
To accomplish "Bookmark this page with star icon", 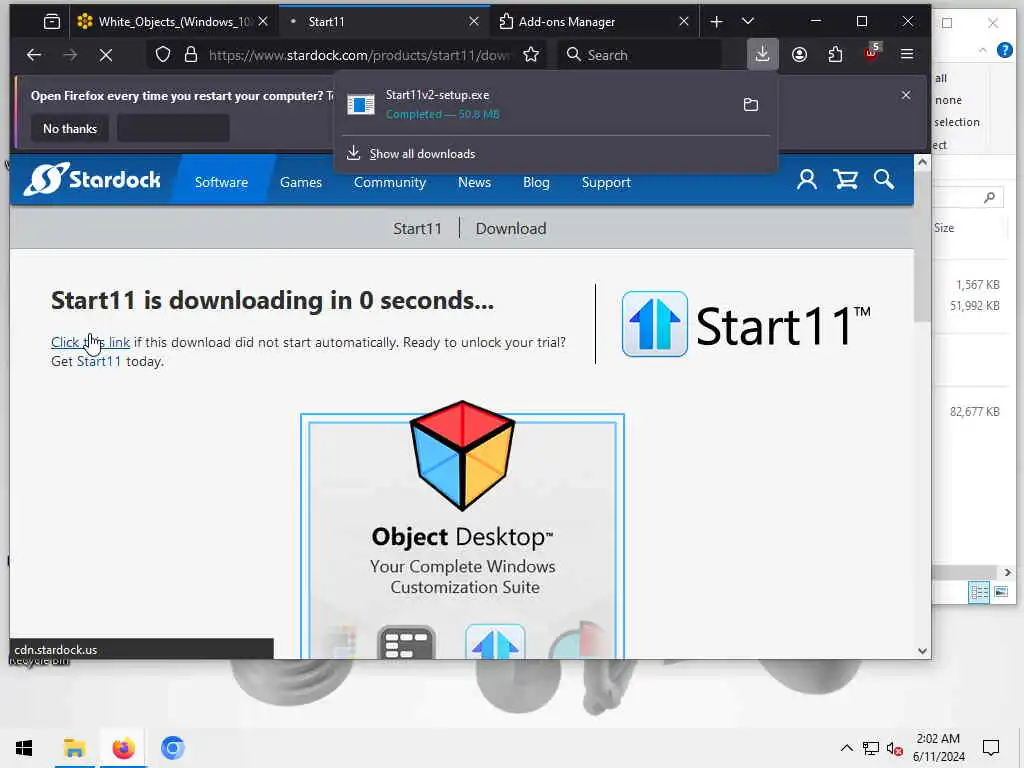I will [x=531, y=55].
